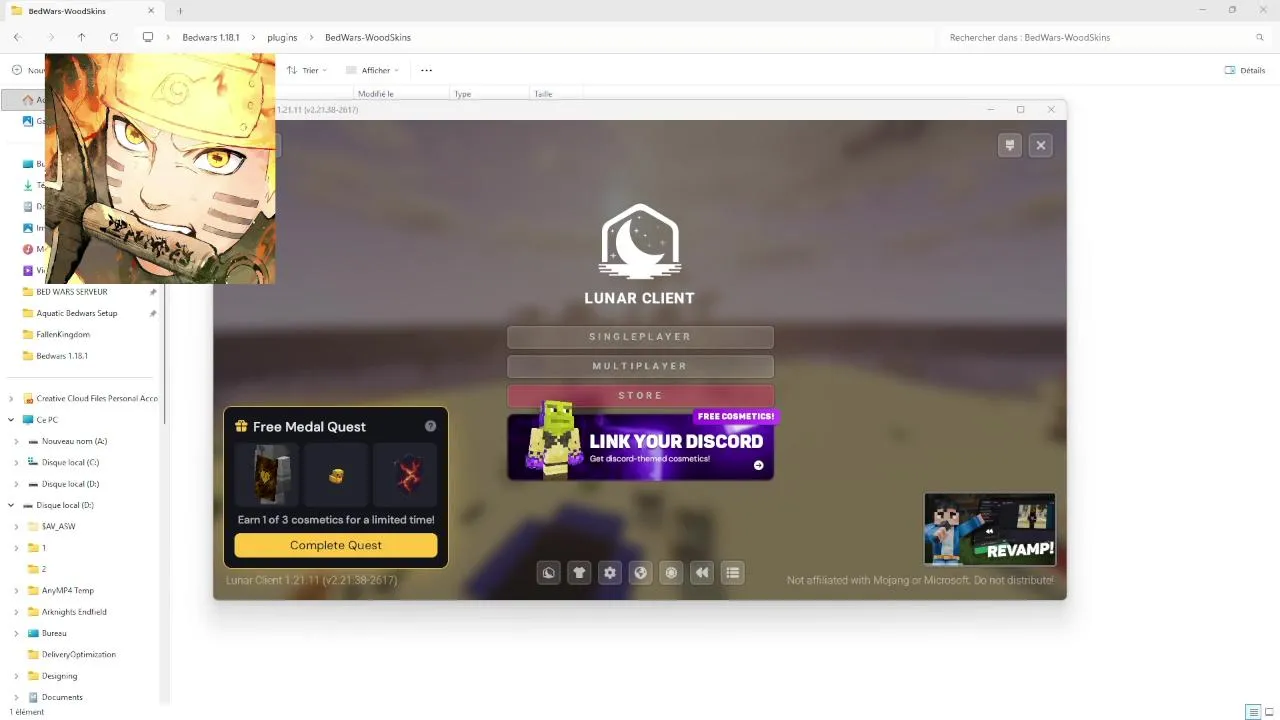Open Lunar Client settings gear icon
The width and height of the screenshot is (1280, 720).
pos(610,573)
